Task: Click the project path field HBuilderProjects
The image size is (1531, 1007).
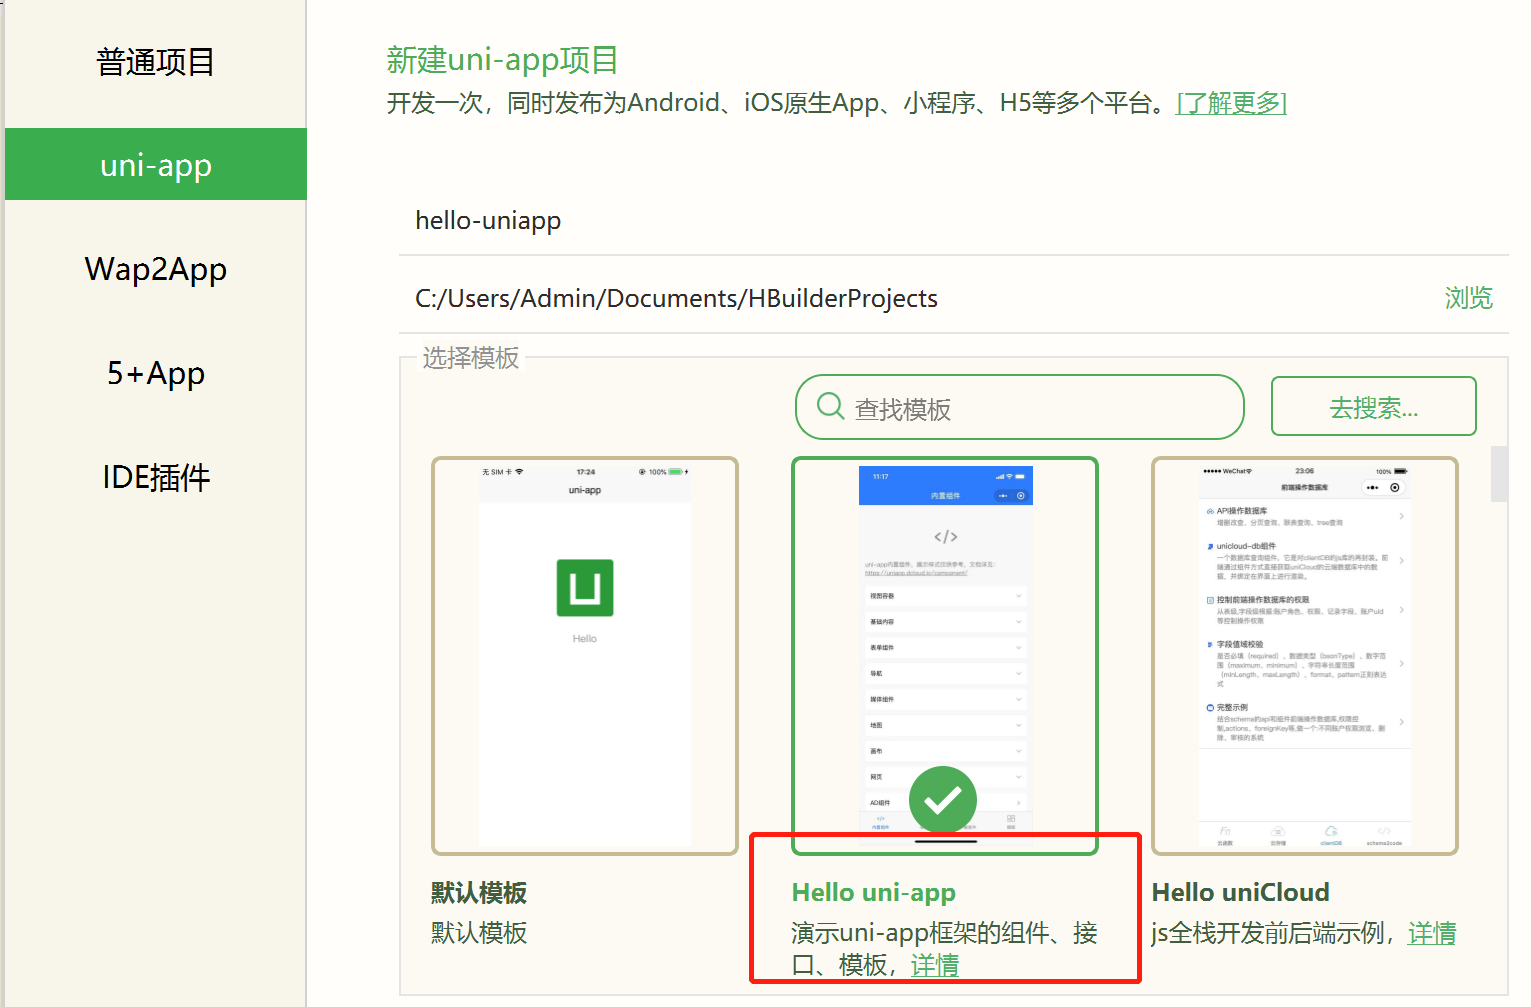Action: point(900,299)
